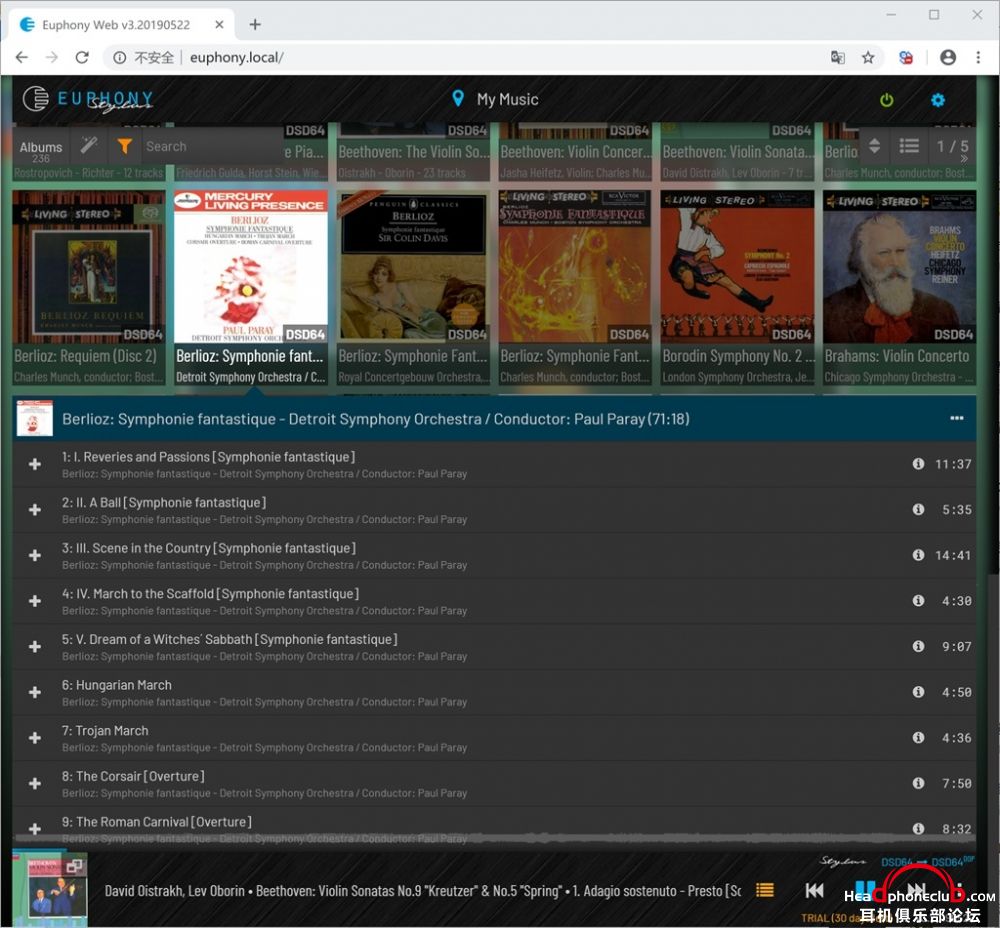
Task: Show info for track 7 Trojan March
Action: click(x=918, y=737)
